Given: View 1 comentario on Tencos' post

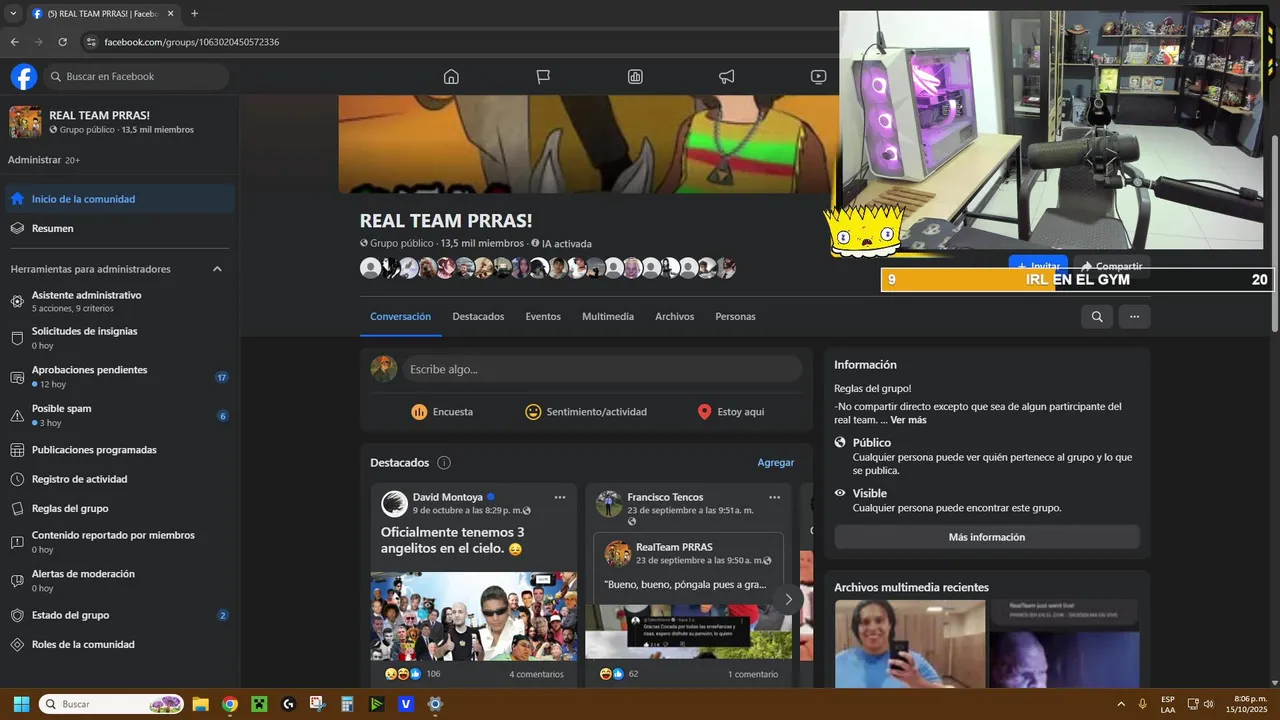Looking at the screenshot, I should 753,674.
